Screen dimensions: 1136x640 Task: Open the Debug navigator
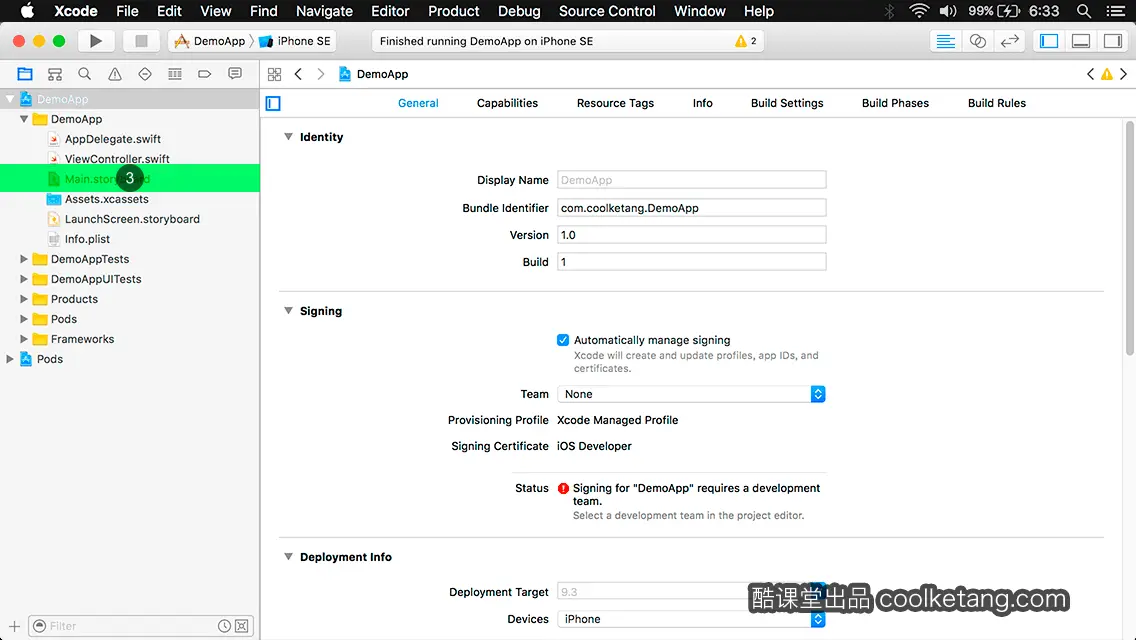tap(175, 74)
